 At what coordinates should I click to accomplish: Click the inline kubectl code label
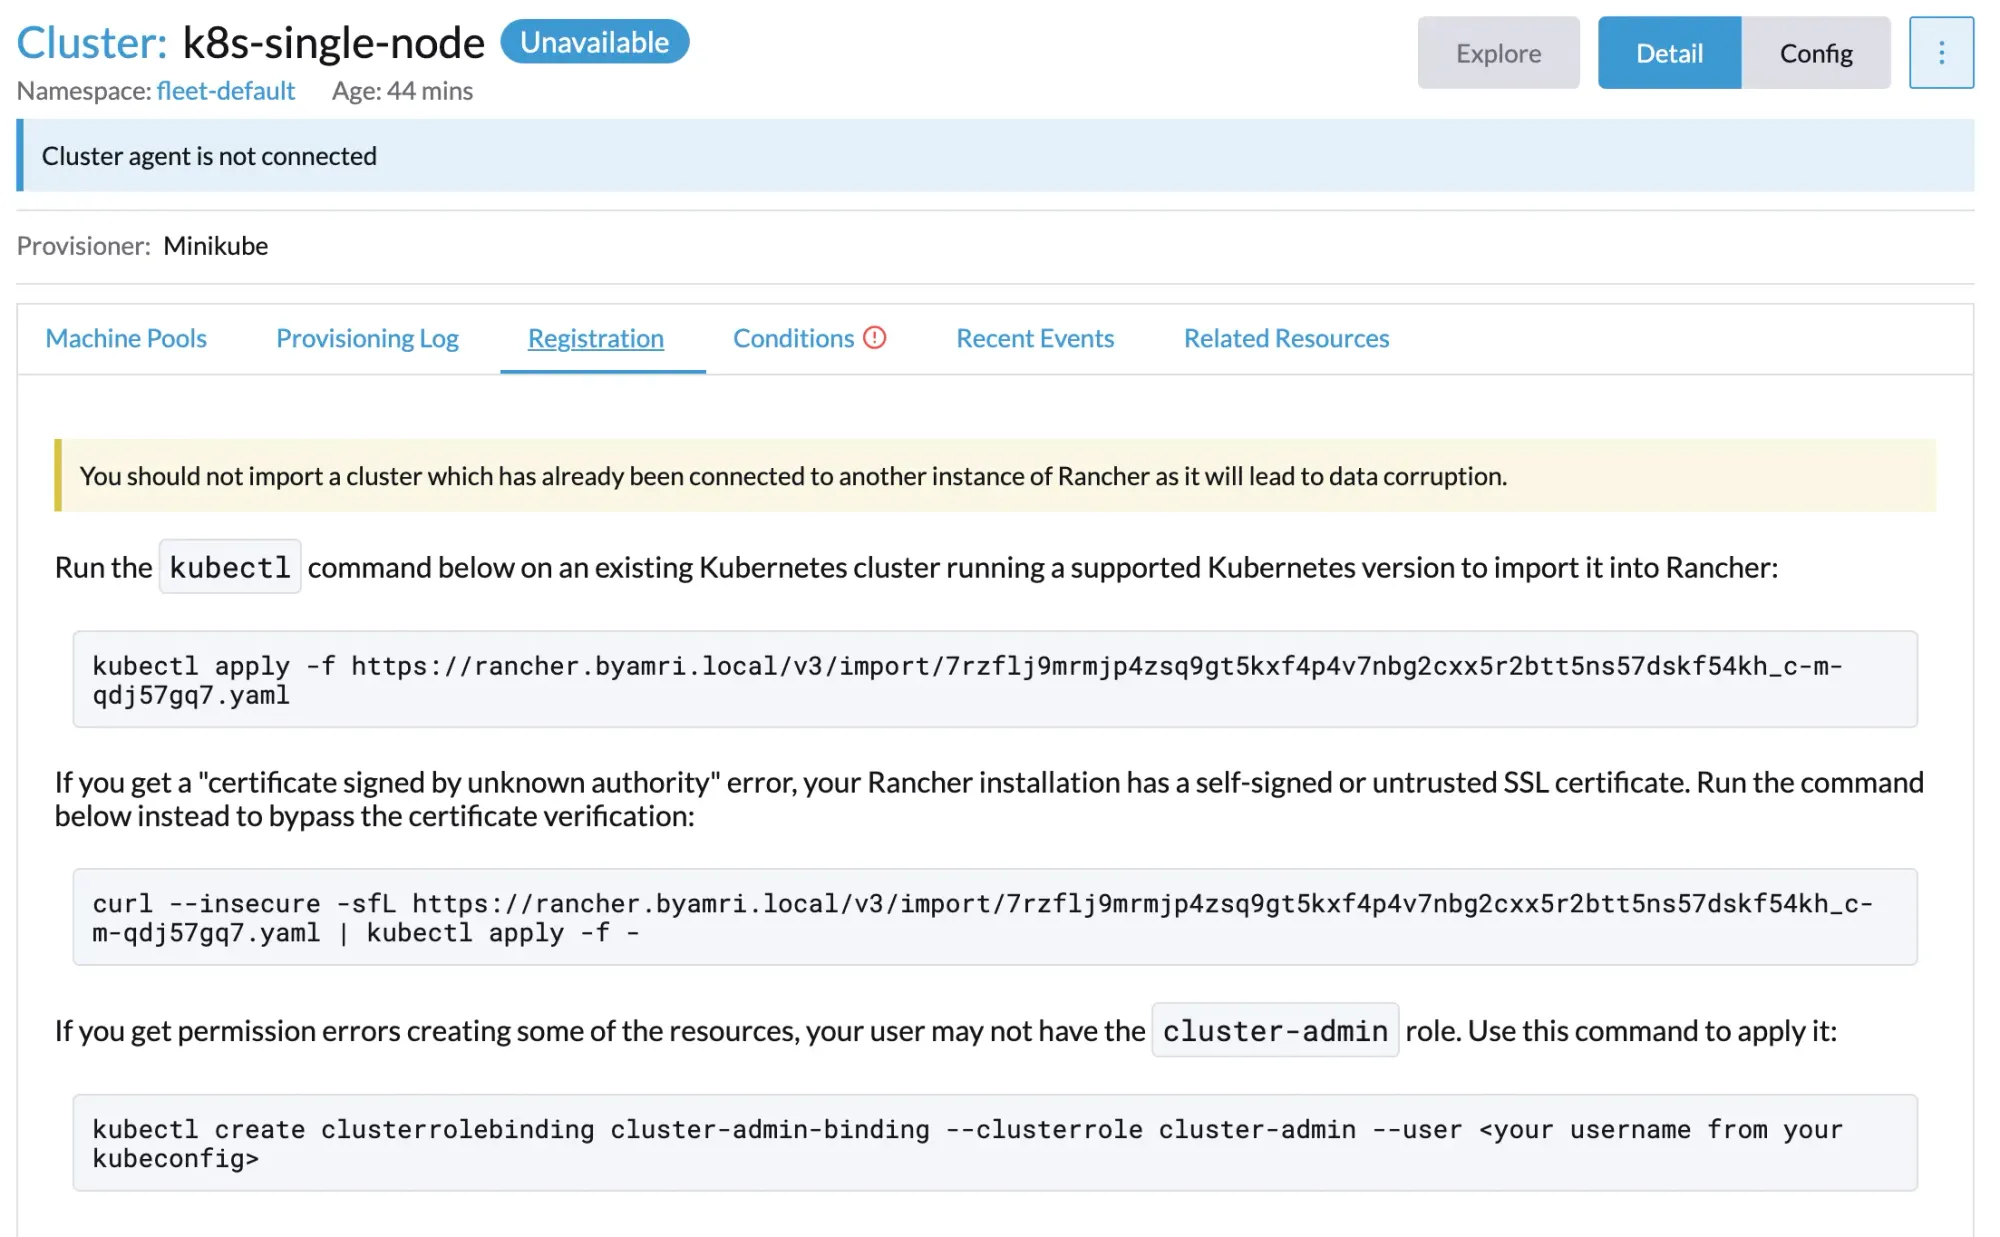tap(230, 568)
